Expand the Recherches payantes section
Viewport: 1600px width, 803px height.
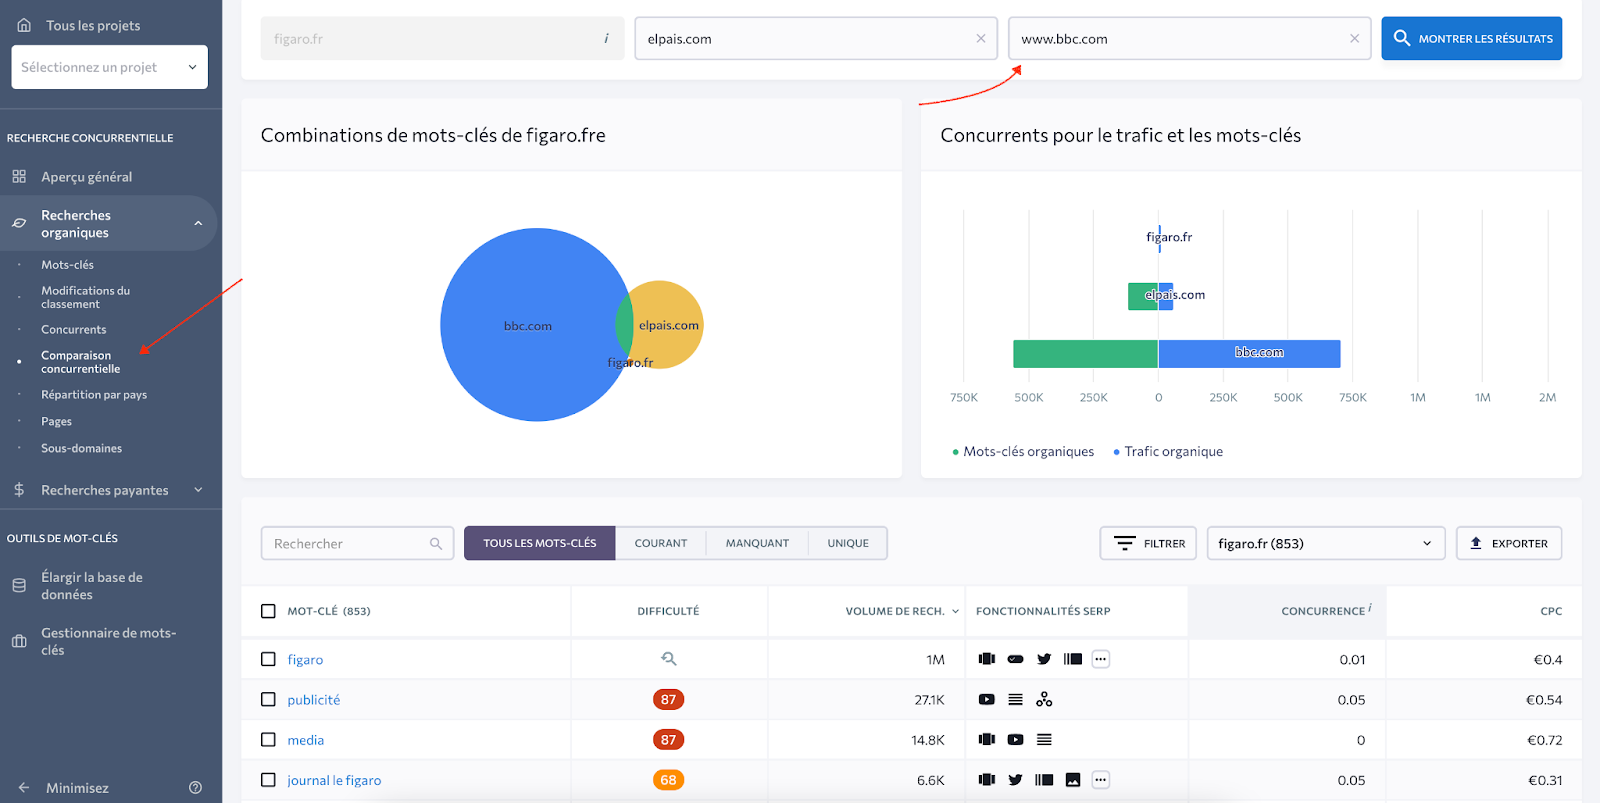point(198,490)
